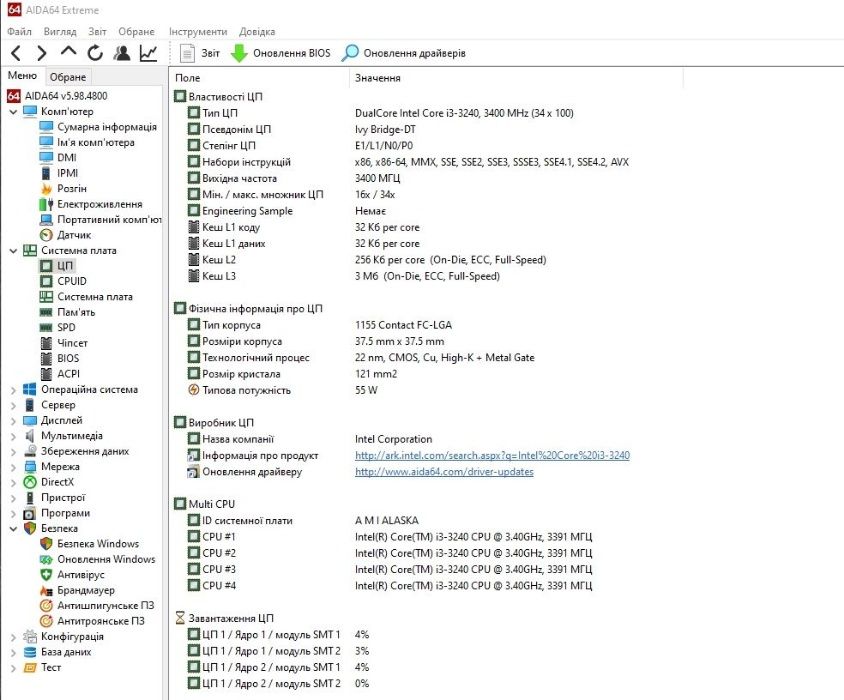The image size is (844, 700).
Task: Open the aida64.com driver-updates link
Action: click(x=444, y=472)
